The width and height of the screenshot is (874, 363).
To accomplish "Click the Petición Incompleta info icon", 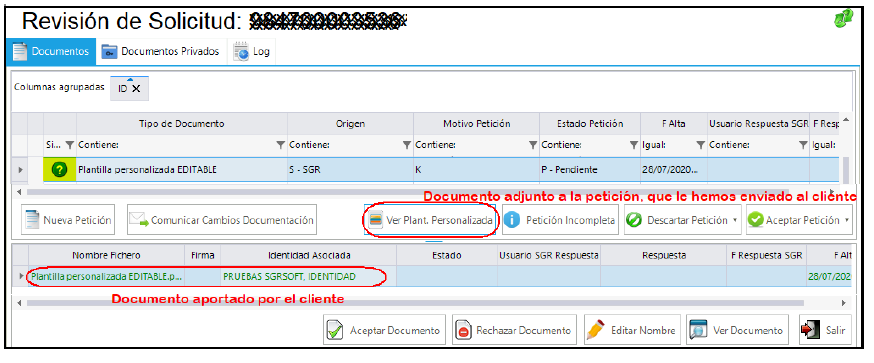I will (x=512, y=220).
